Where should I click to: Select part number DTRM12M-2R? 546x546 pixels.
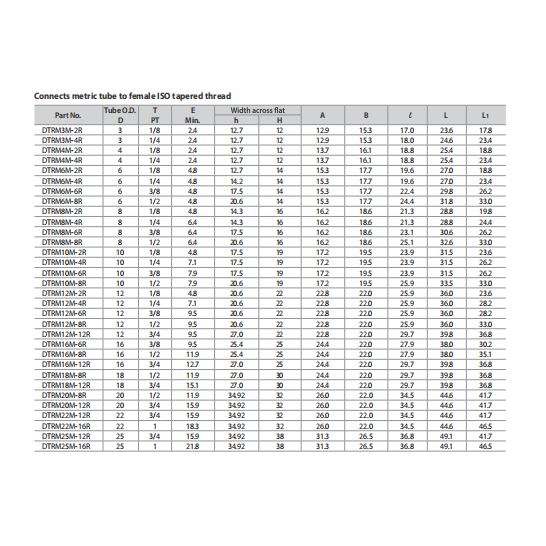tap(64, 294)
